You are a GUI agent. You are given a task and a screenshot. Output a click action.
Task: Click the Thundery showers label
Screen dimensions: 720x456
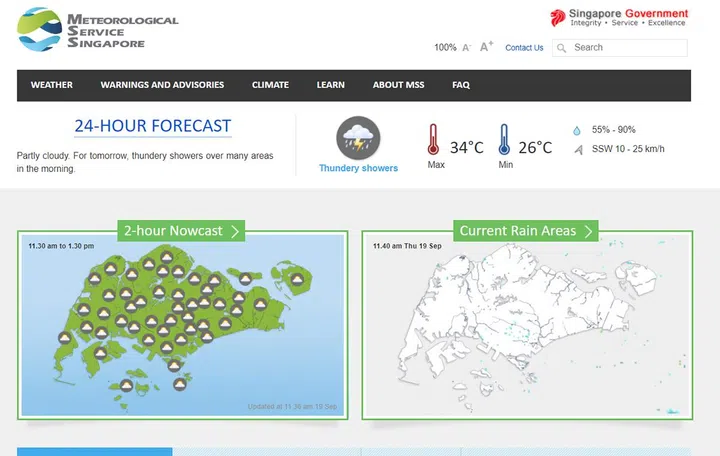tap(359, 168)
